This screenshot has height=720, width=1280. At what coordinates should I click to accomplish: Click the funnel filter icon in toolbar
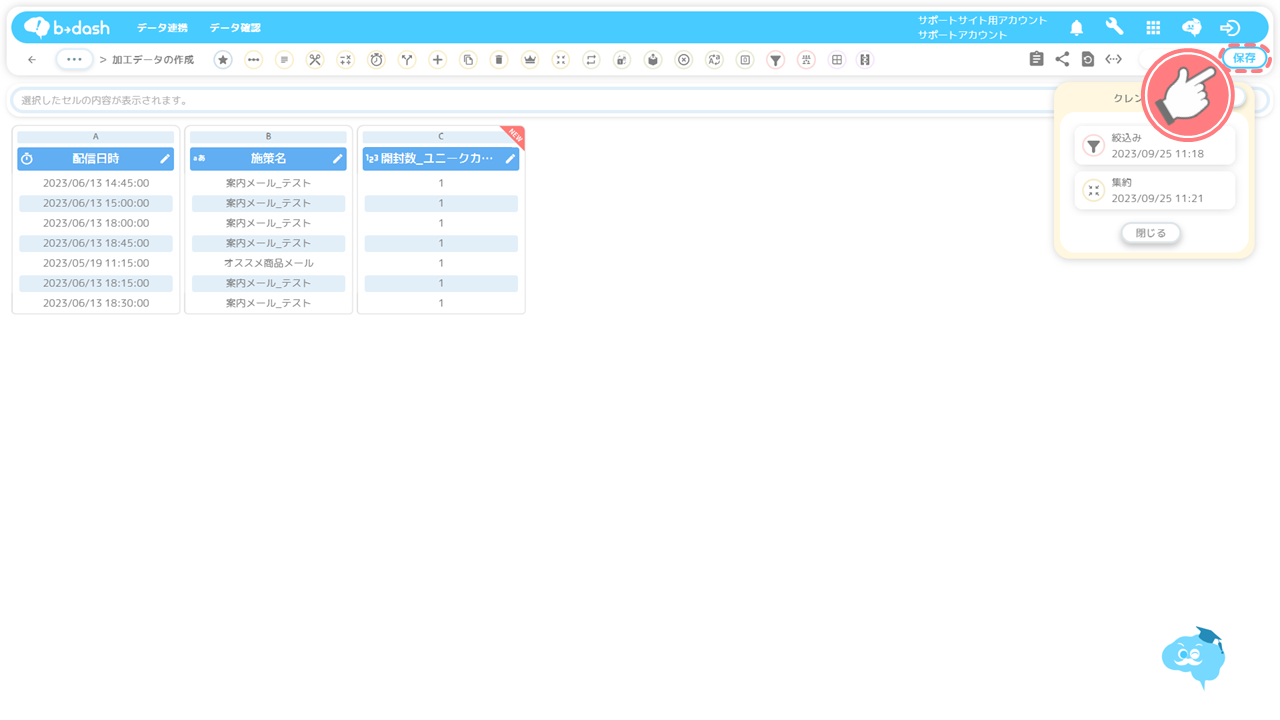point(775,60)
